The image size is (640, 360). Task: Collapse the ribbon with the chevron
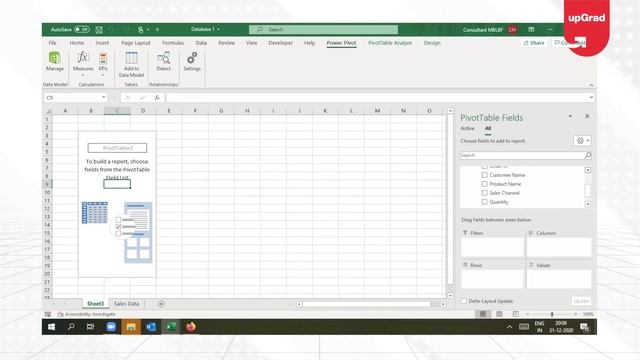591,85
